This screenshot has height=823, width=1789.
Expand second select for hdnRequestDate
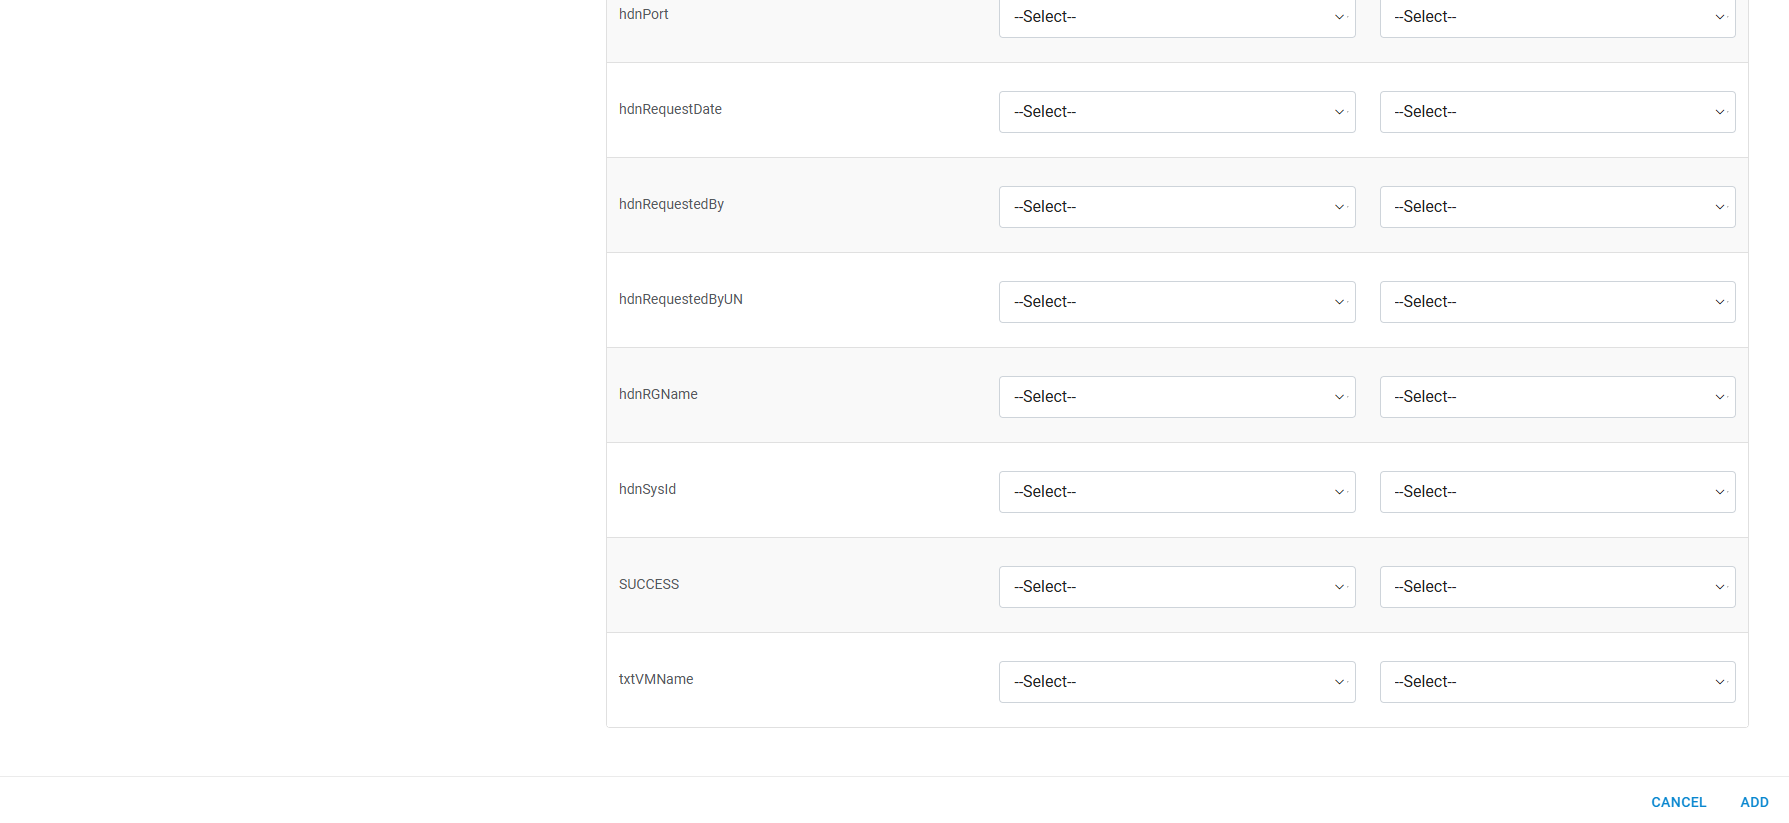pos(1557,112)
